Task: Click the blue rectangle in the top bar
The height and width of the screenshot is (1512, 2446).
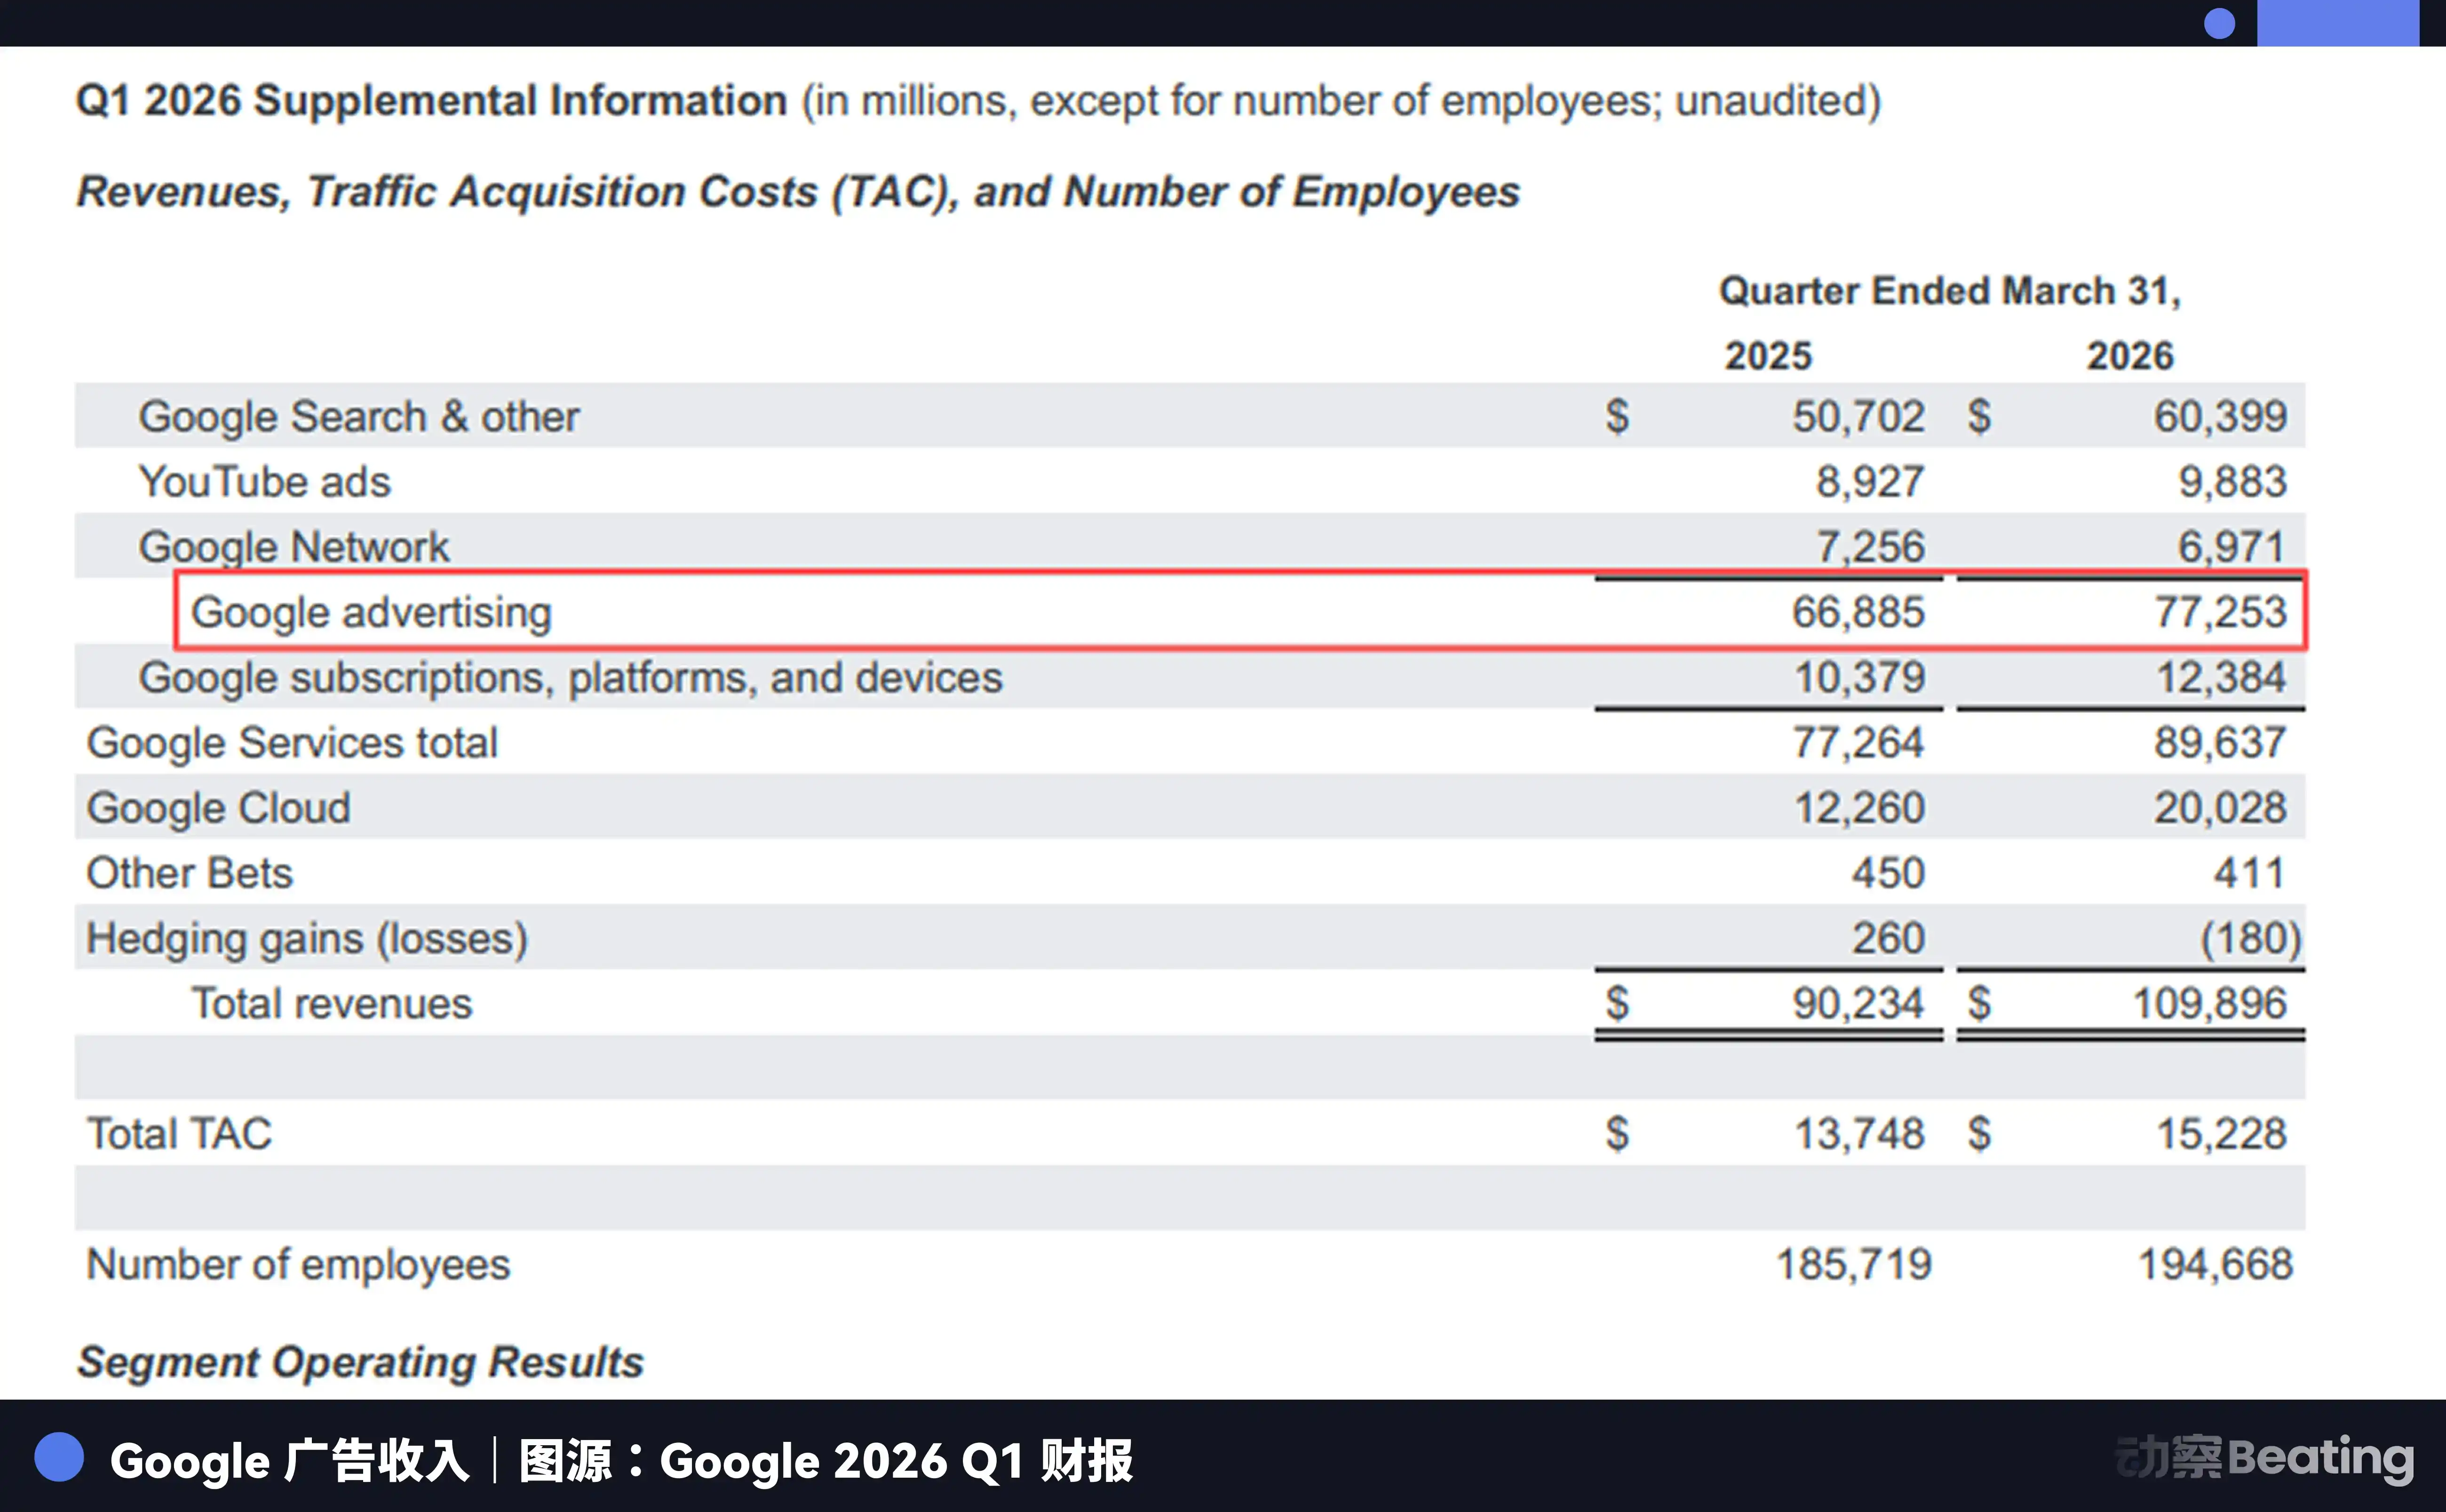Action: (x=2337, y=22)
